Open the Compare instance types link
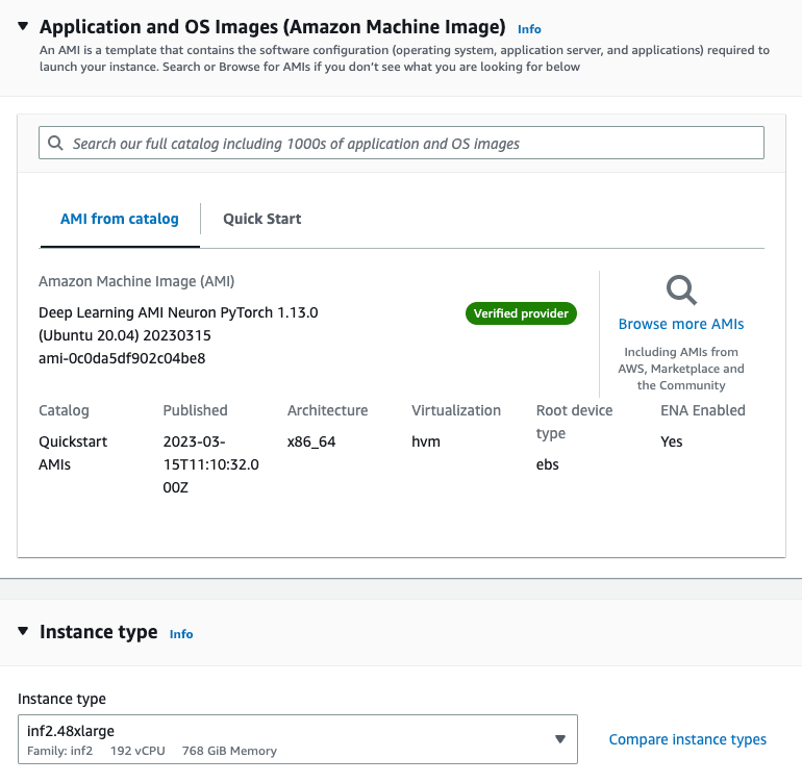This screenshot has height=783, width=802. [x=687, y=740]
